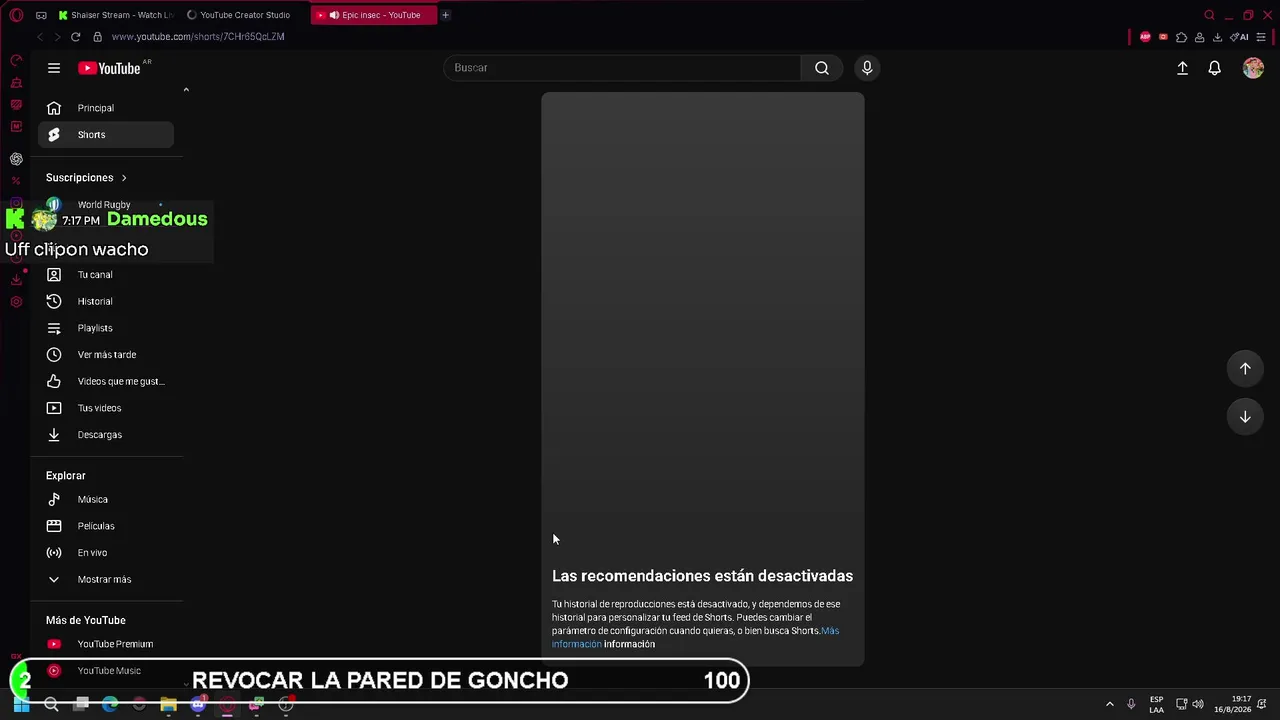The image size is (1280, 720).
Task: Go to the YouTube home logo
Action: coord(109,68)
